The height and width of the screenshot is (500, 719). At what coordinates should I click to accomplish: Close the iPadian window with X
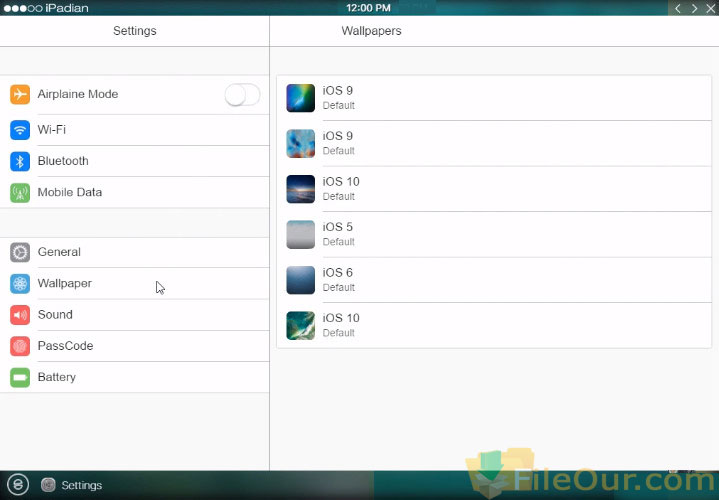(x=711, y=8)
